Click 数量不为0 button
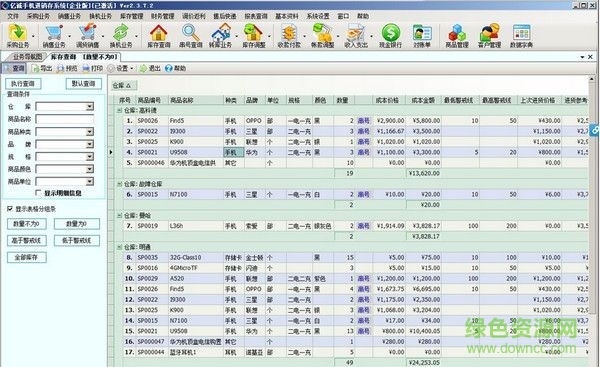This screenshot has width=600, height=367. click(x=26, y=224)
